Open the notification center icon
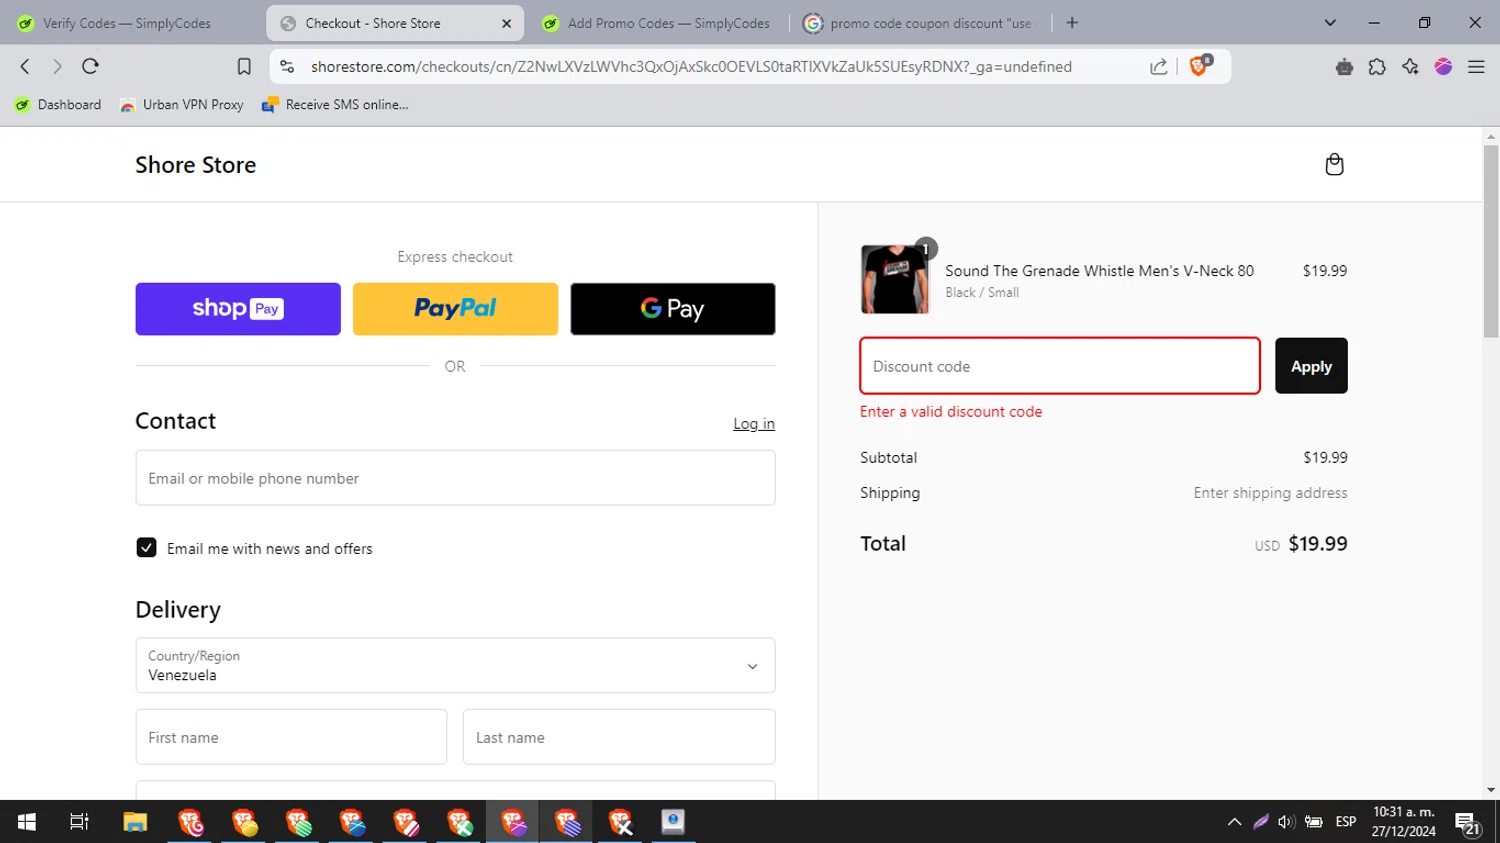 coord(1468,823)
